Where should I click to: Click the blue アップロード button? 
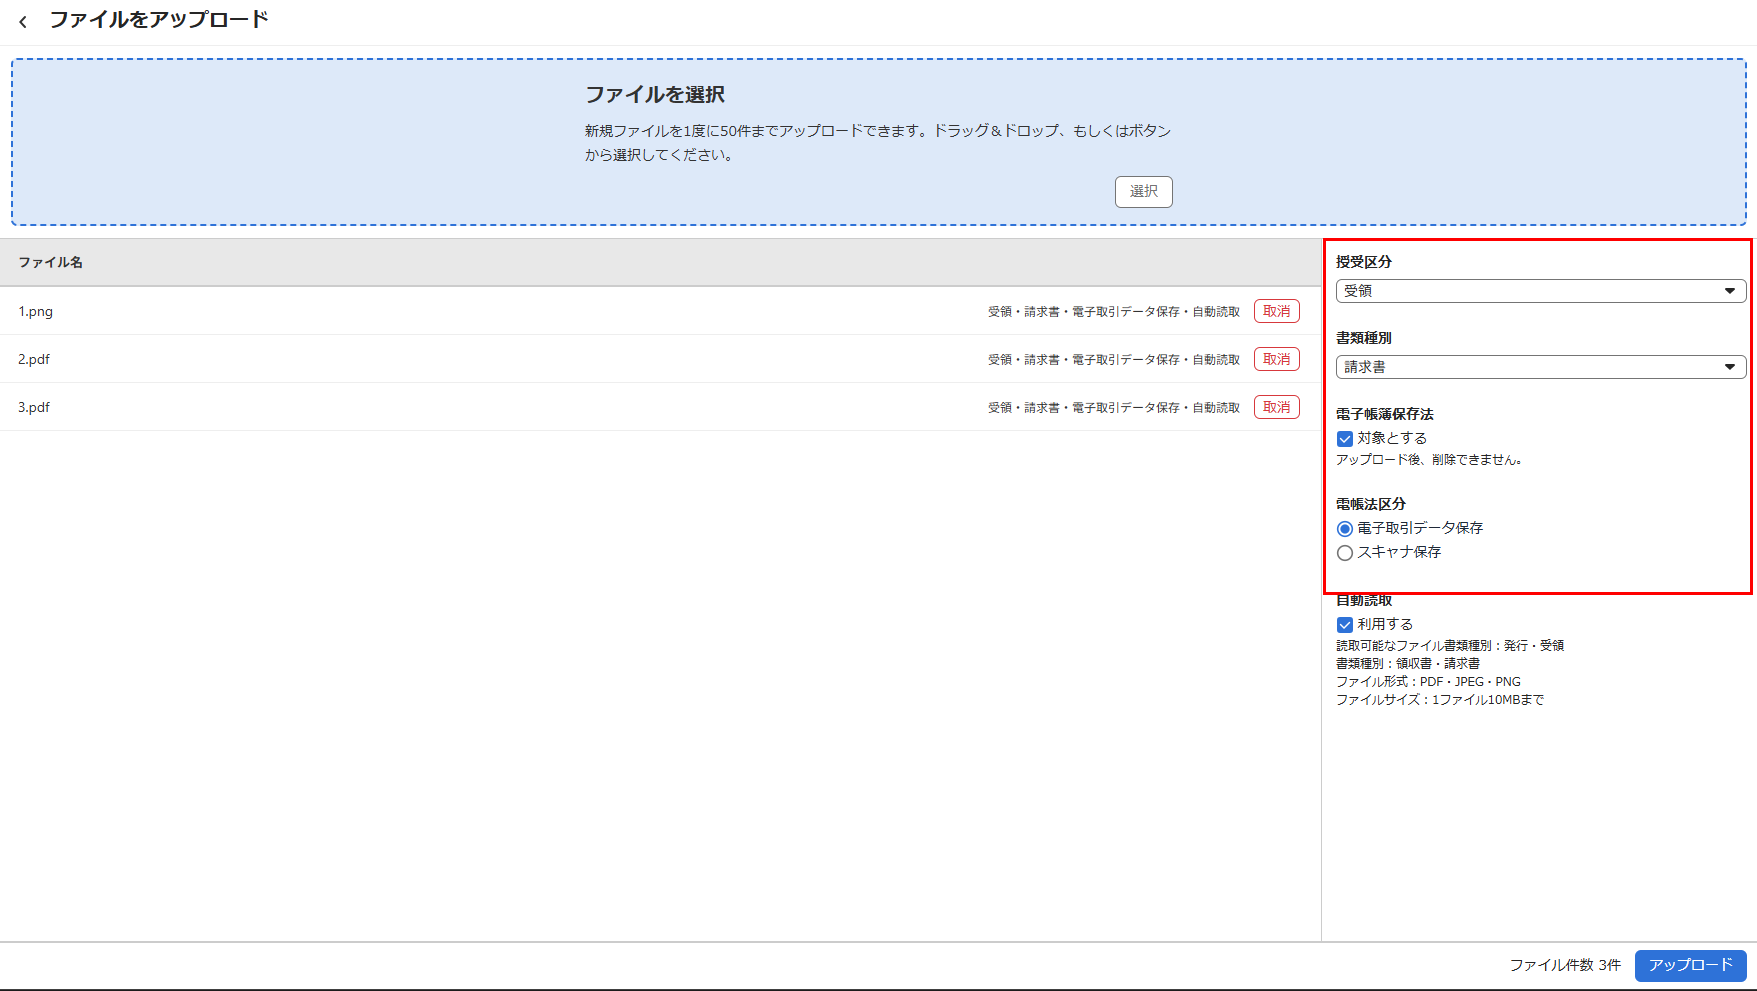coord(1690,965)
